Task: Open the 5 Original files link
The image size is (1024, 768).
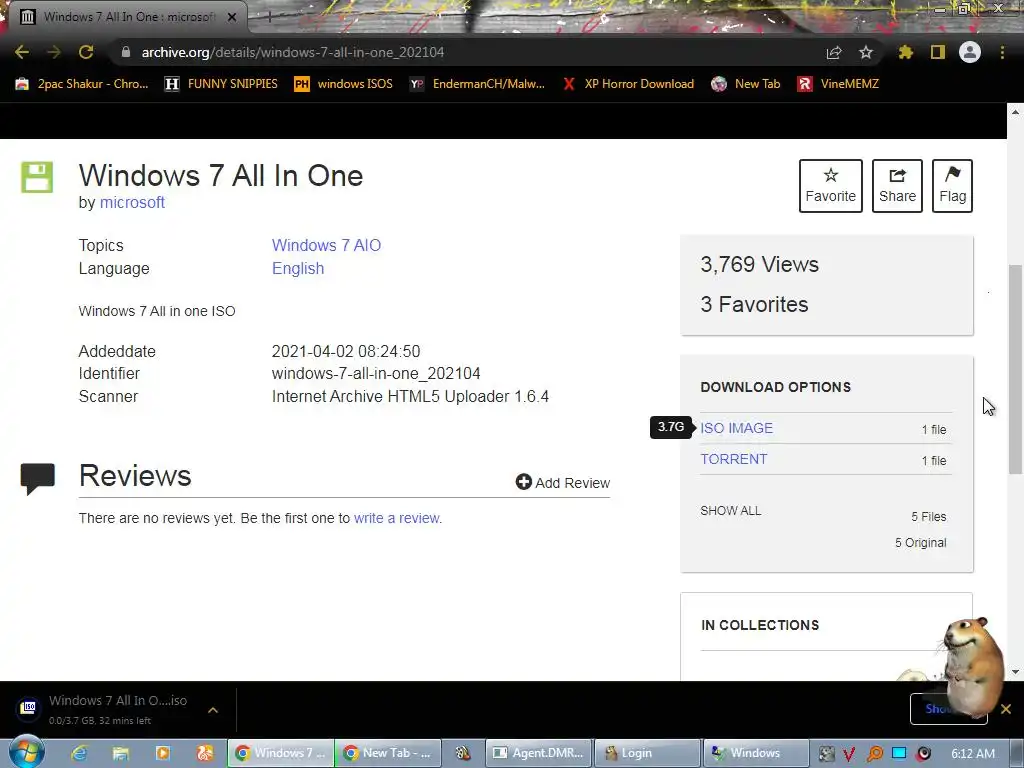Action: (921, 543)
